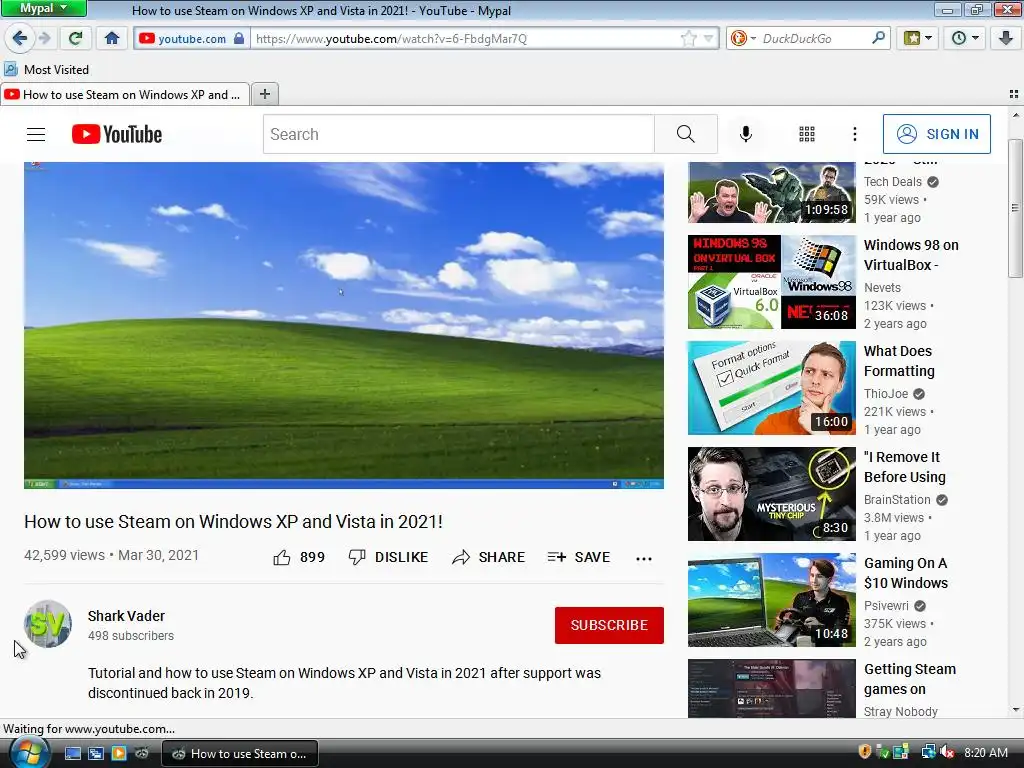
Task: Open the Windows 98 on VirtualBox thumbnail
Action: [x=771, y=282]
